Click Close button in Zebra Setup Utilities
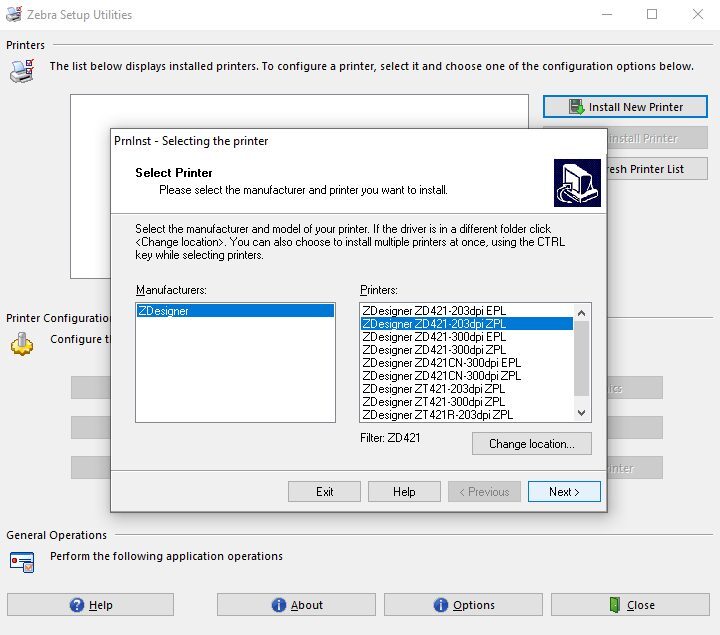 pos(630,605)
